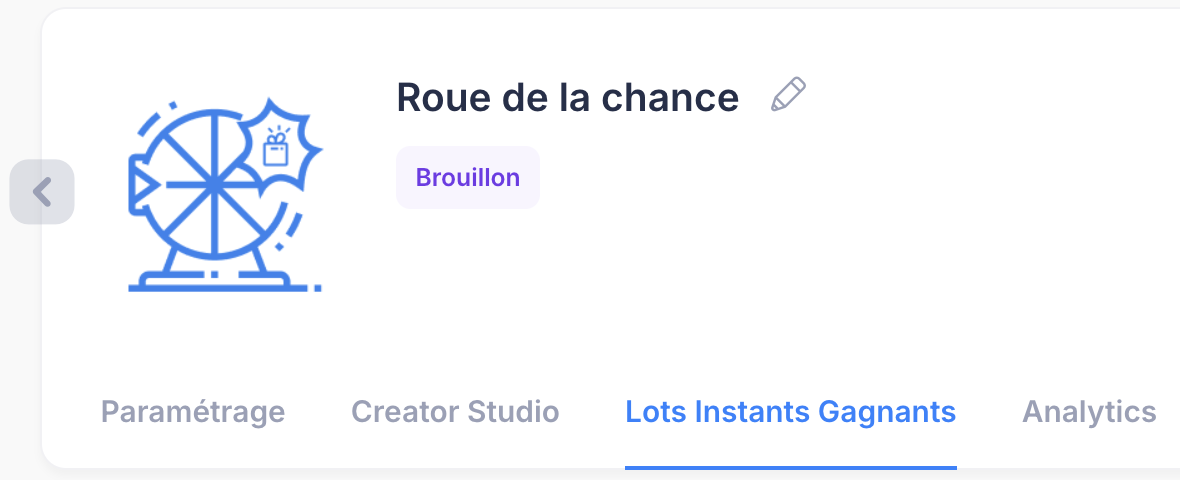Click the center hub of the wheel

pyautogui.click(x=213, y=184)
